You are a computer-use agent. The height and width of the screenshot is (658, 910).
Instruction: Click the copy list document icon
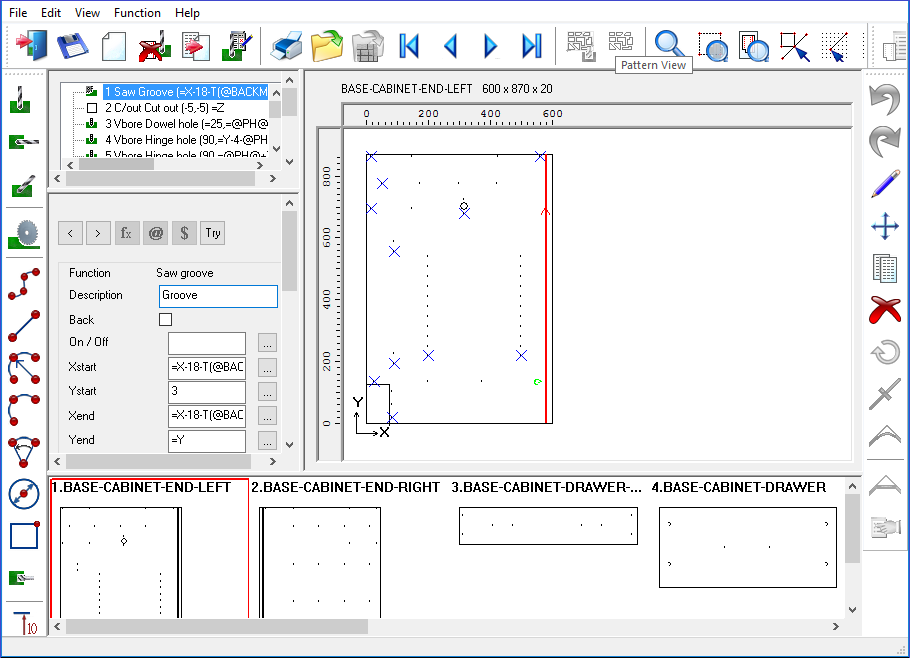coord(885,268)
